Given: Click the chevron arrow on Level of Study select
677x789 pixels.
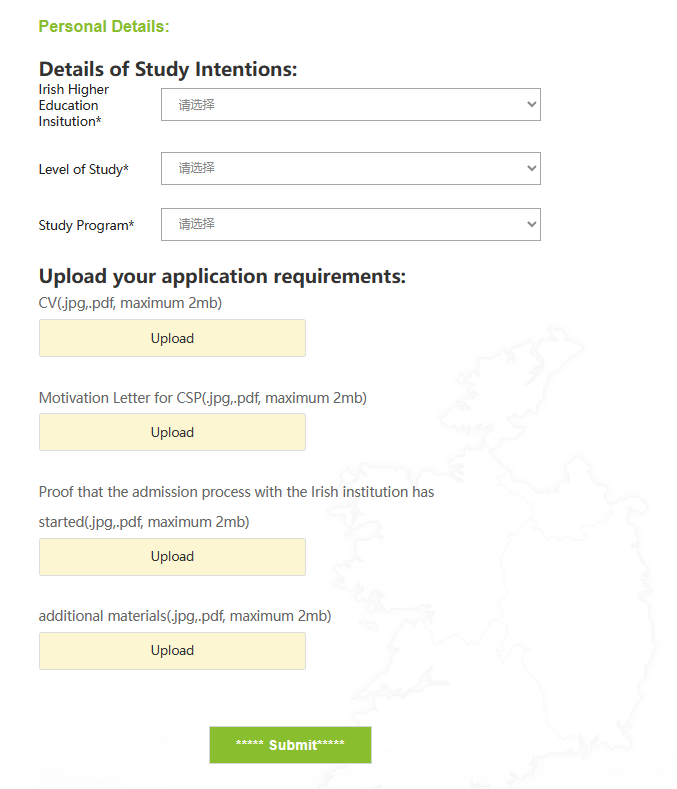Looking at the screenshot, I should tap(531, 168).
